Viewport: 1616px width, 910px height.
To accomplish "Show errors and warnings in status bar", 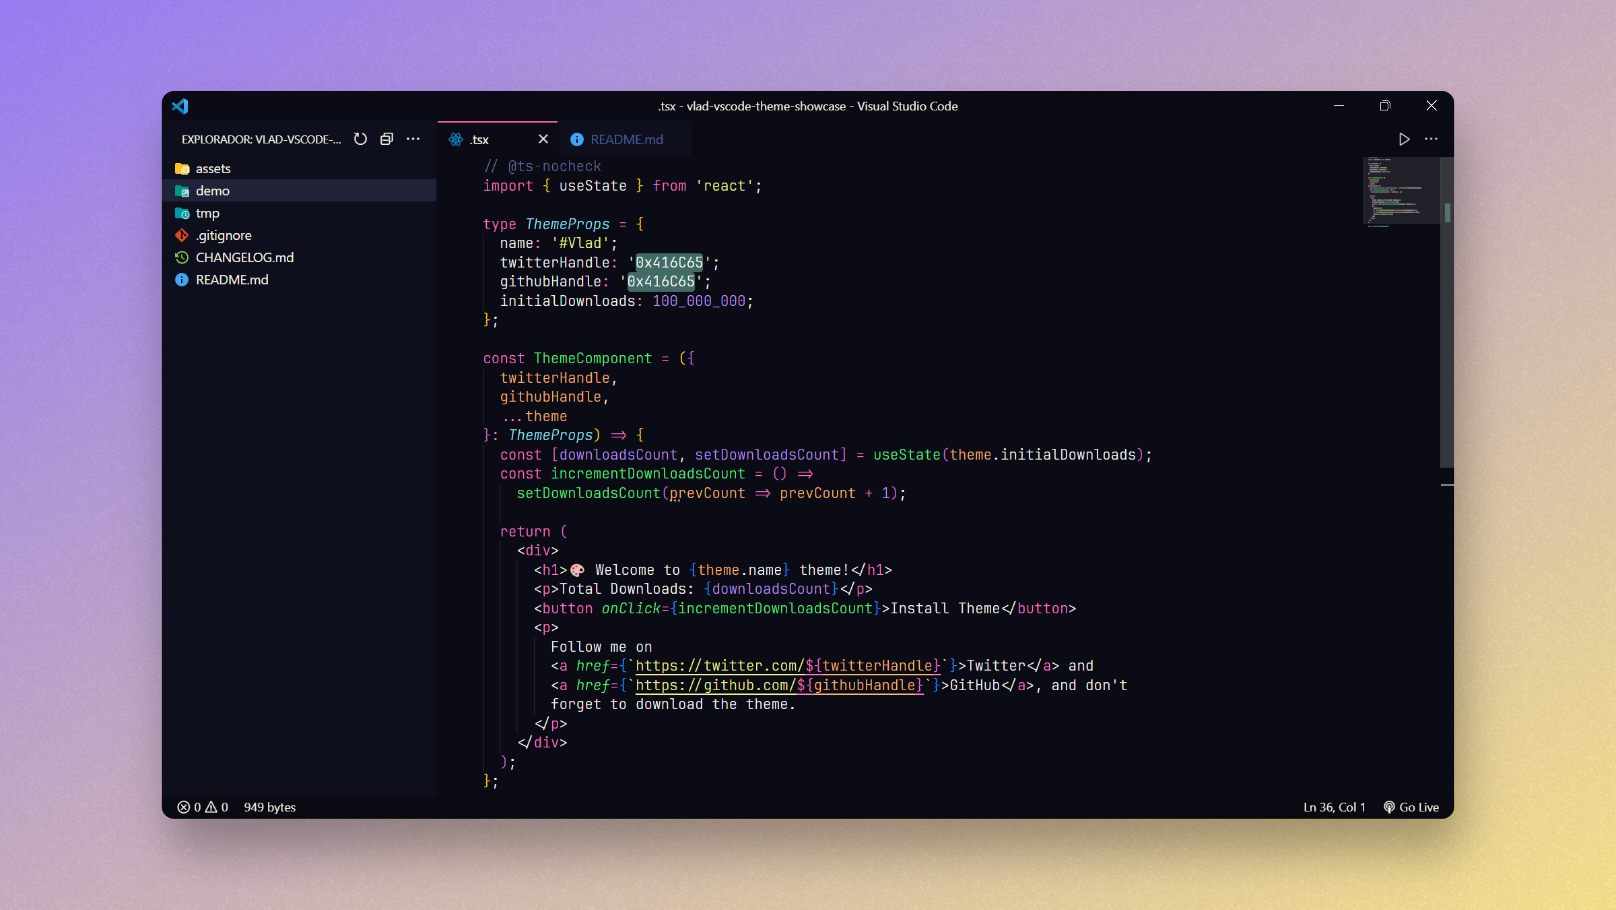I will 203,807.
